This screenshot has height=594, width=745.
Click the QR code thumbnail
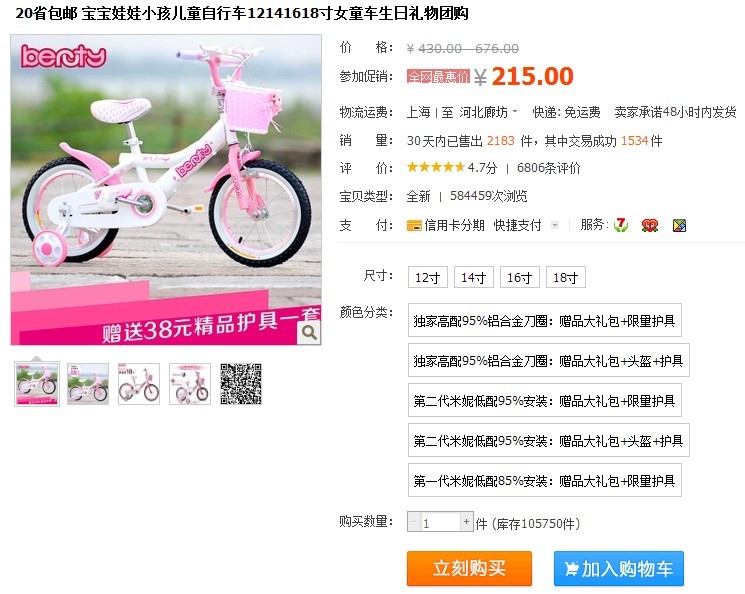point(241,384)
